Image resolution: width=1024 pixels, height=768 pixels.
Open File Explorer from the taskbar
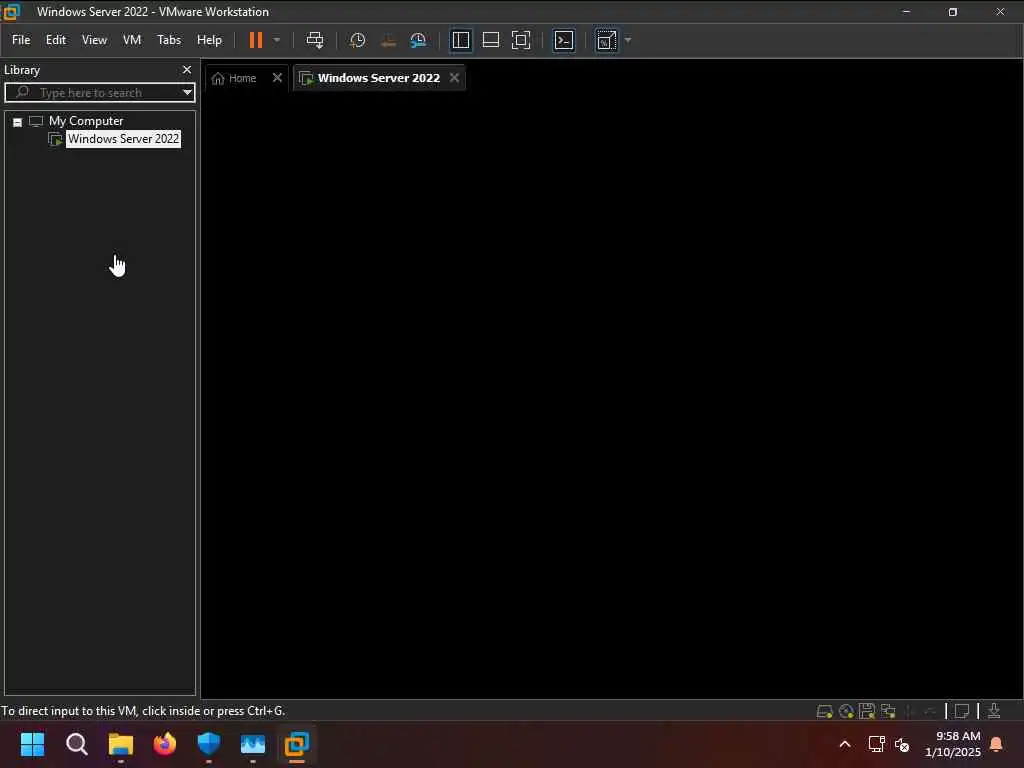[x=121, y=744]
